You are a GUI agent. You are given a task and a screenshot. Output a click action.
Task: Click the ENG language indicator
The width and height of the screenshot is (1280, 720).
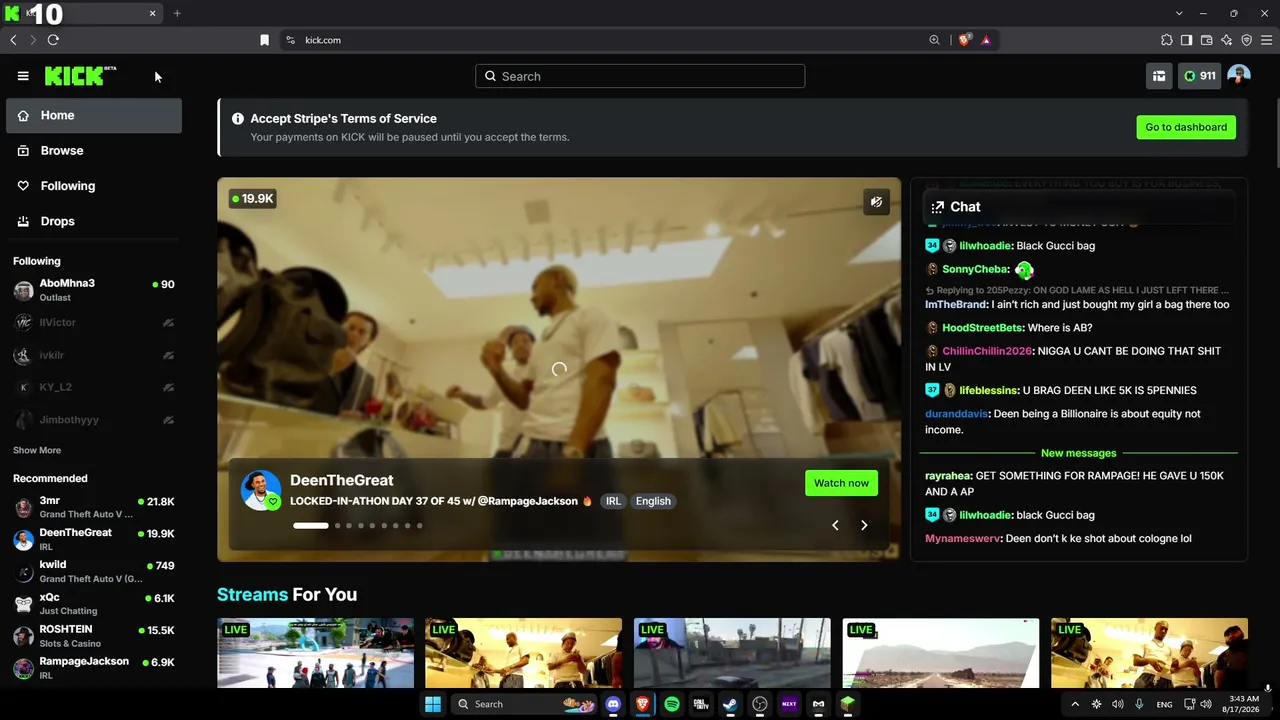1164,704
